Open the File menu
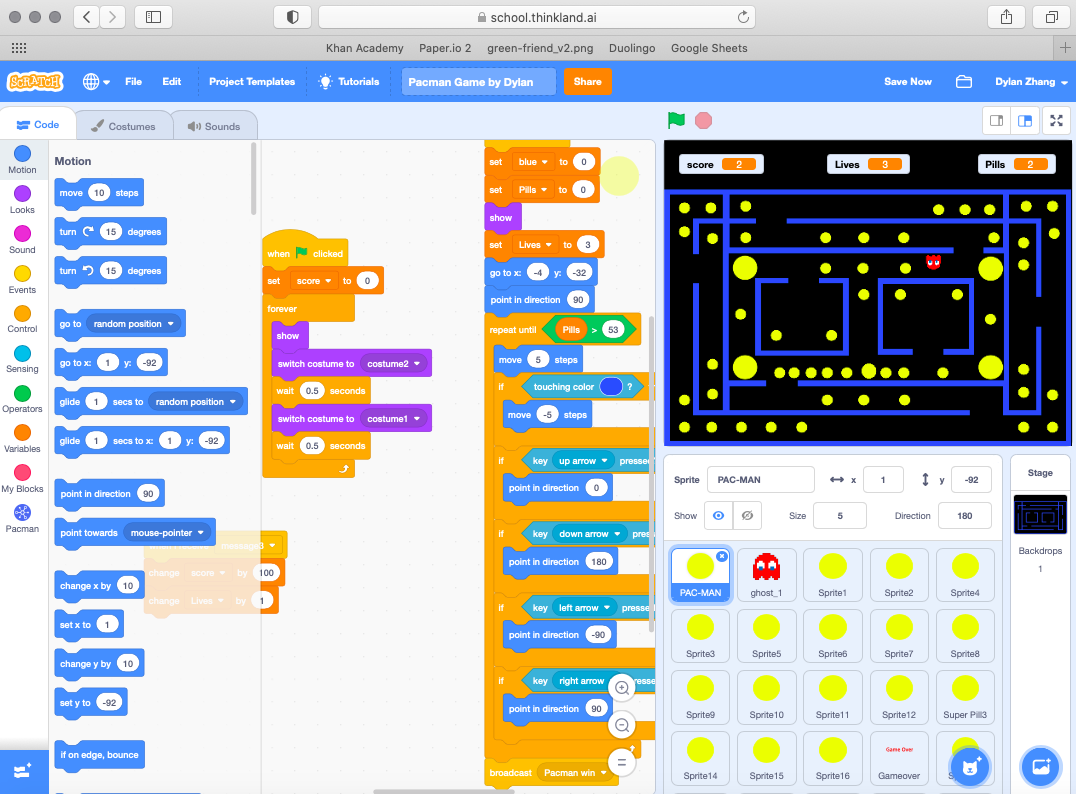This screenshot has height=794, width=1076. coord(133,82)
